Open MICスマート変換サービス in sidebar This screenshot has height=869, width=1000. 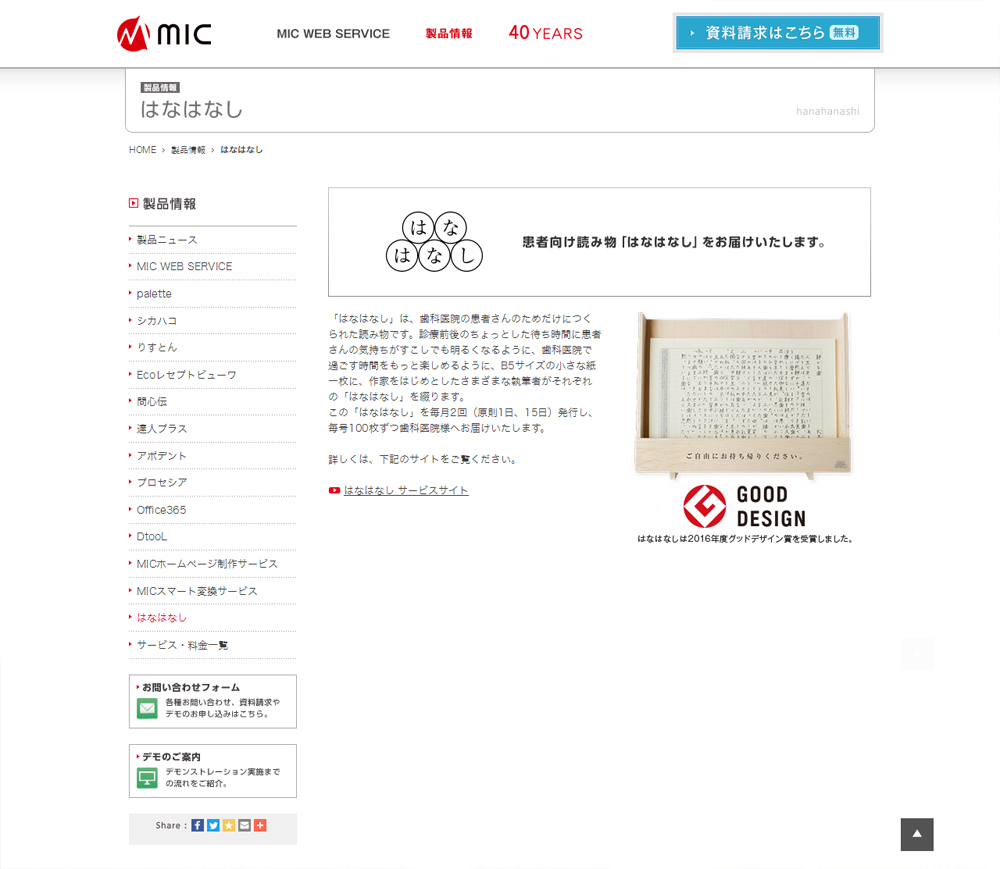197,591
